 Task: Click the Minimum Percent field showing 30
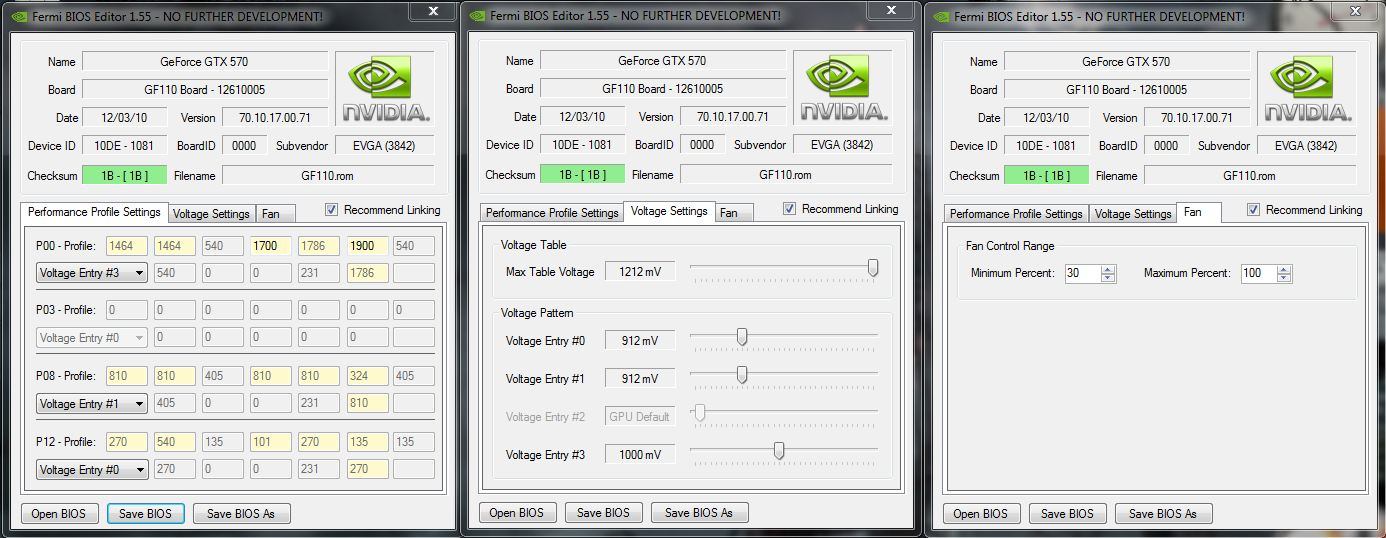tap(1083, 273)
